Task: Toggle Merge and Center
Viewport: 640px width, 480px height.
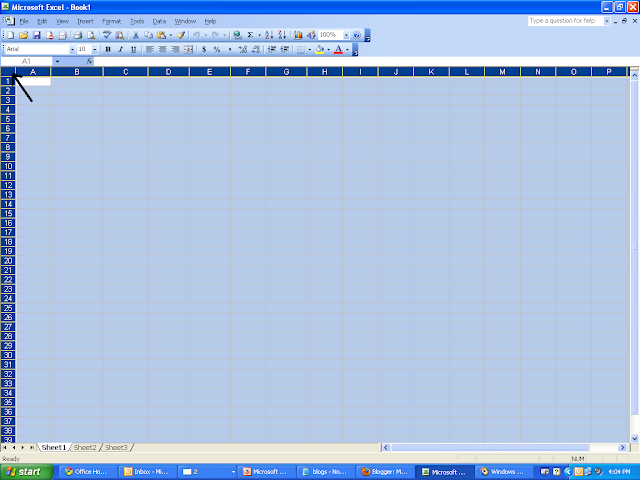Action: click(189, 49)
